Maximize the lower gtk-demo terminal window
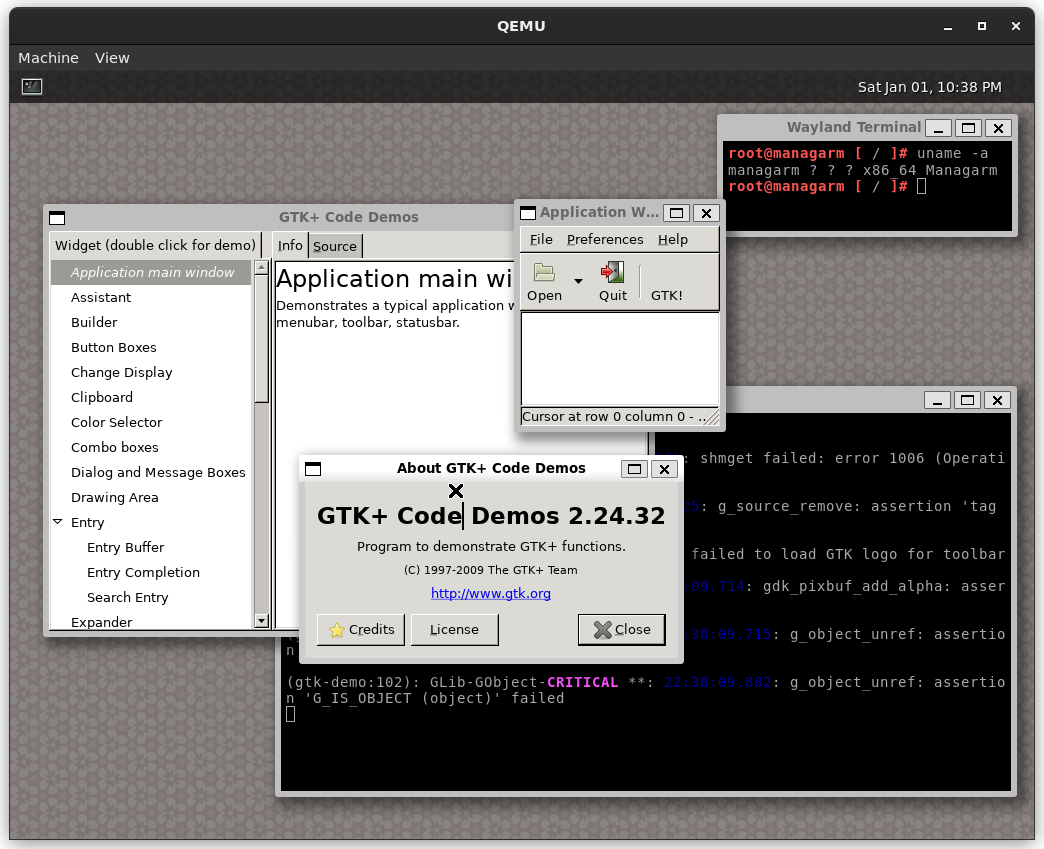This screenshot has height=849, width=1044. tap(967, 400)
